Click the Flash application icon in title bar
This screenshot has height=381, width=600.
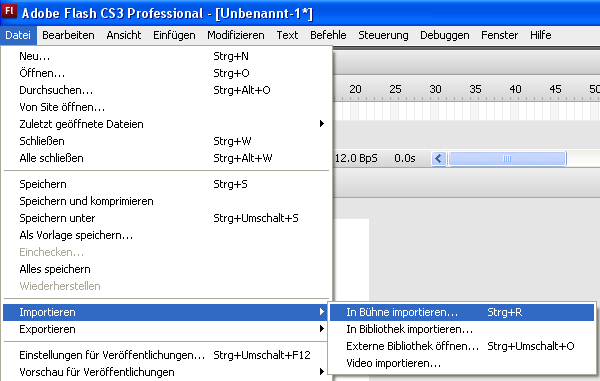click(x=9, y=11)
